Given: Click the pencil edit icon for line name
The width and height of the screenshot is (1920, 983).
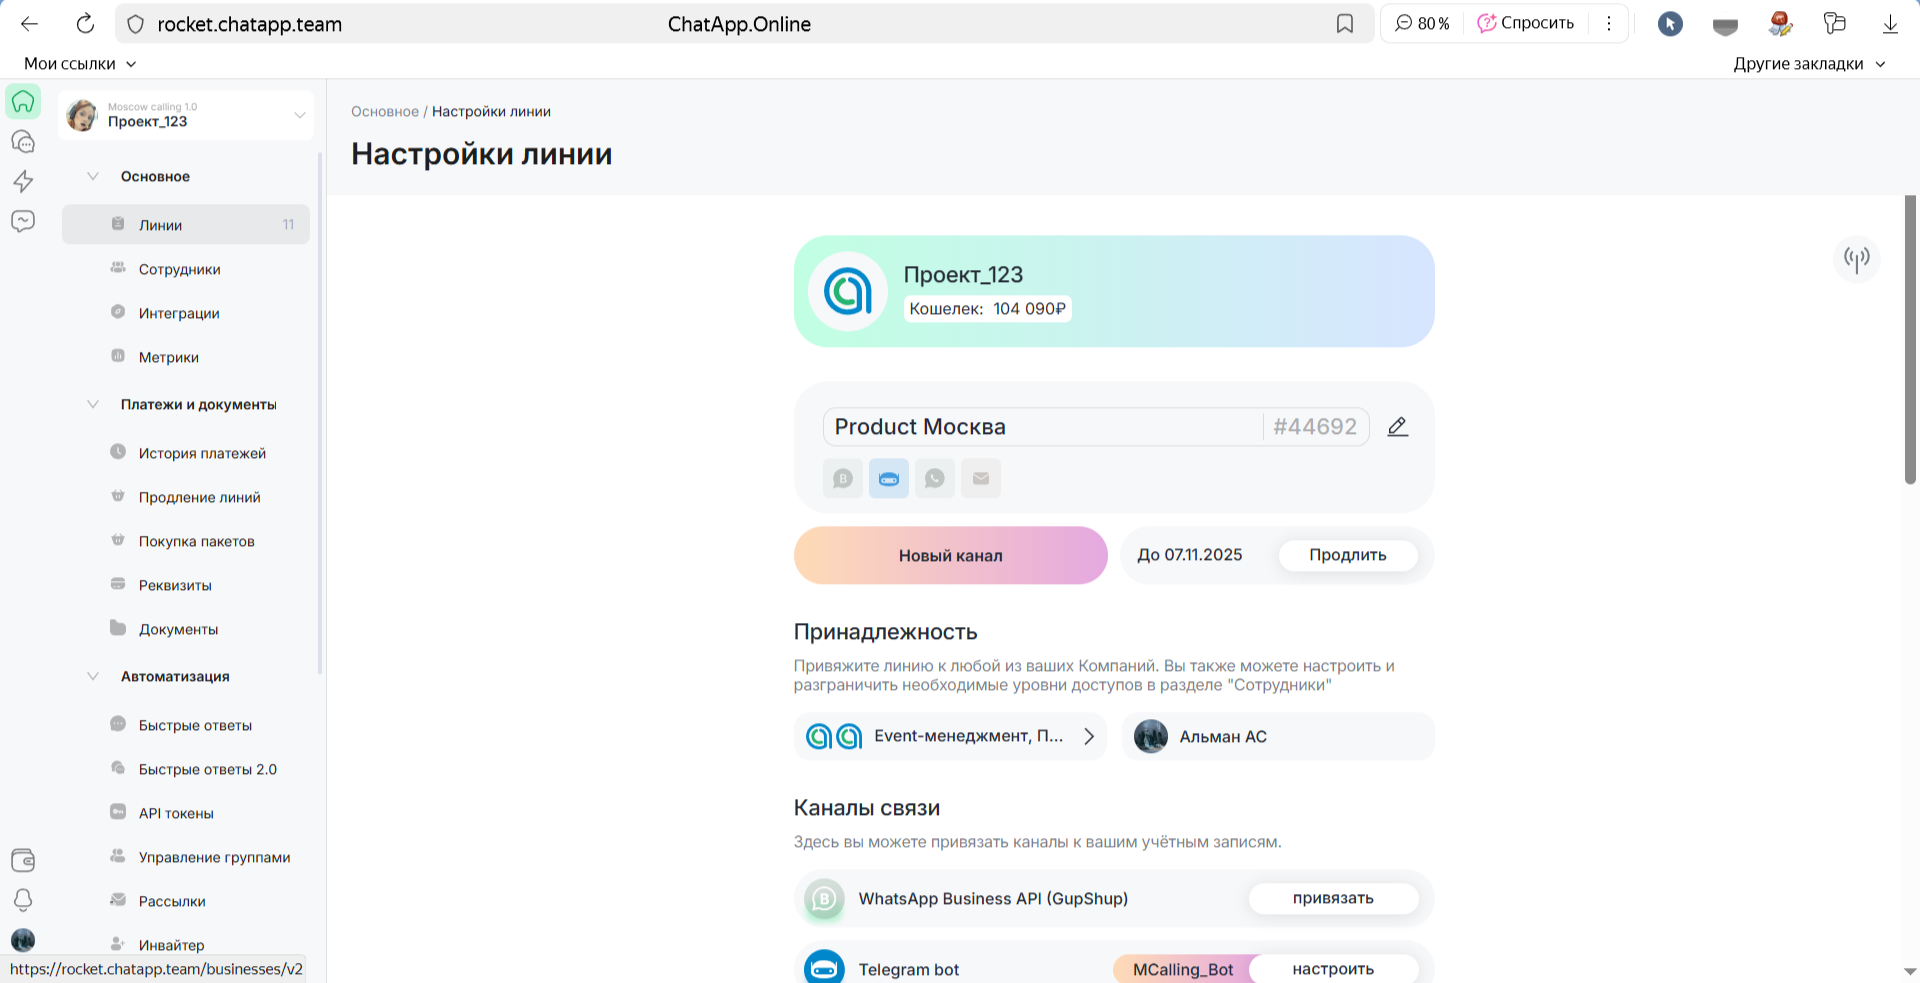Looking at the screenshot, I should coord(1397,427).
